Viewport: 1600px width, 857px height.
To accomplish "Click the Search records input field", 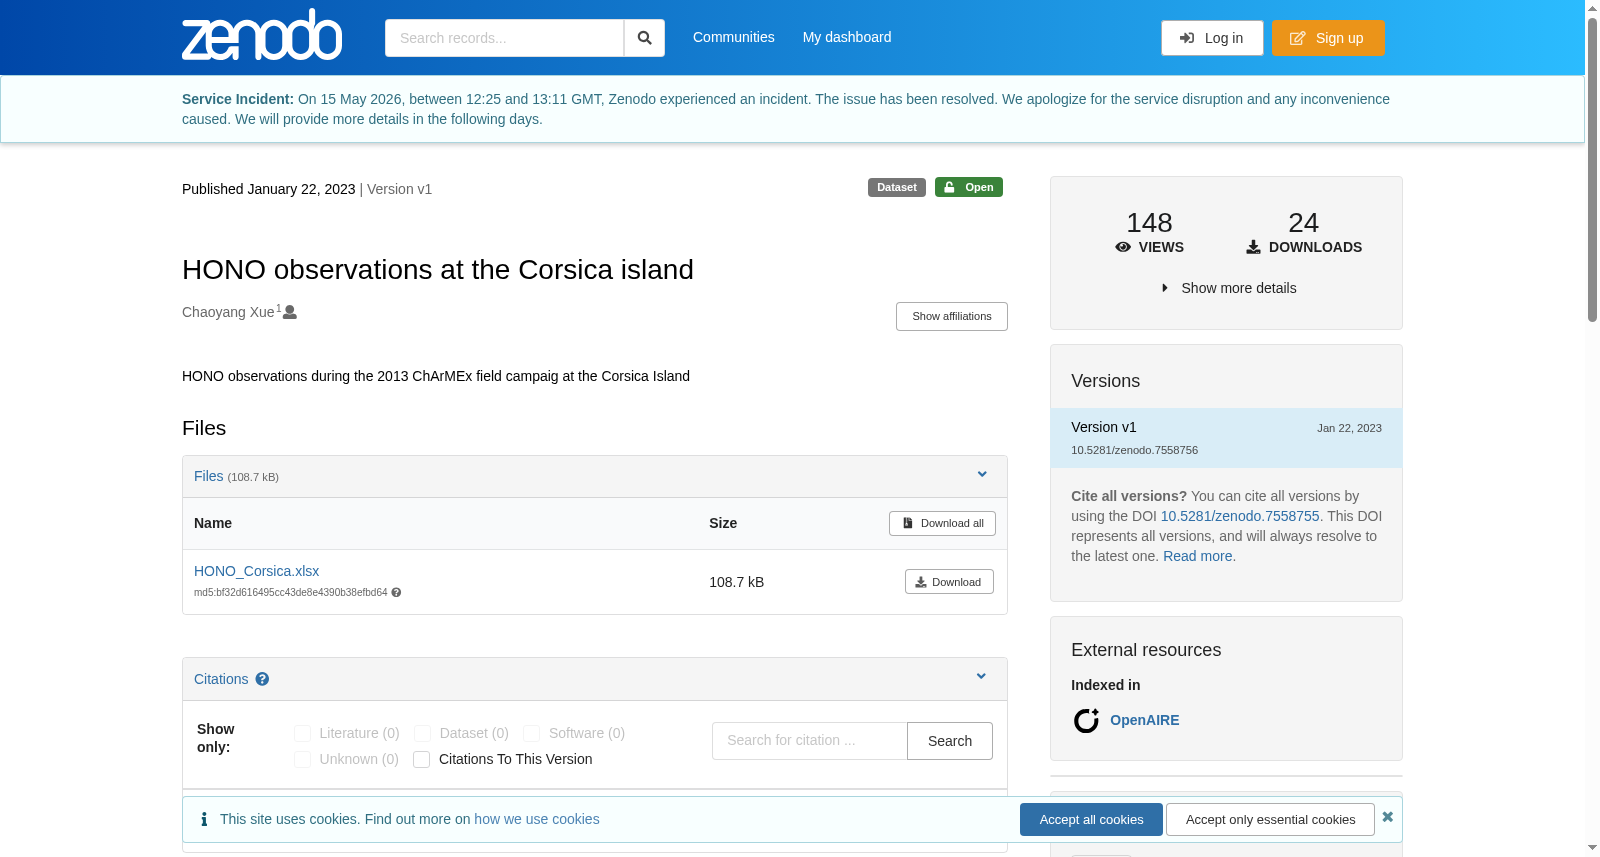I will click(x=505, y=38).
